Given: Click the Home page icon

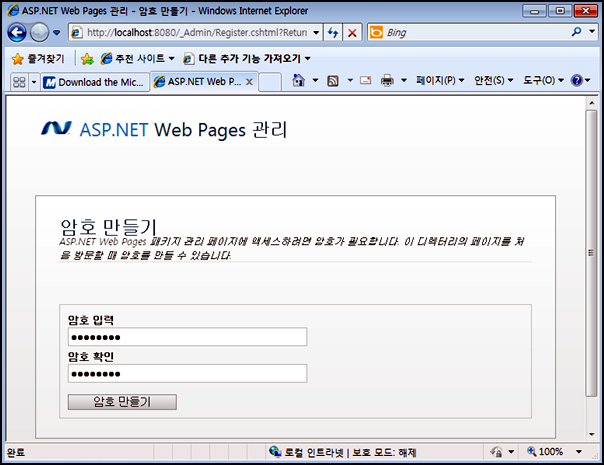Looking at the screenshot, I should click(x=299, y=81).
